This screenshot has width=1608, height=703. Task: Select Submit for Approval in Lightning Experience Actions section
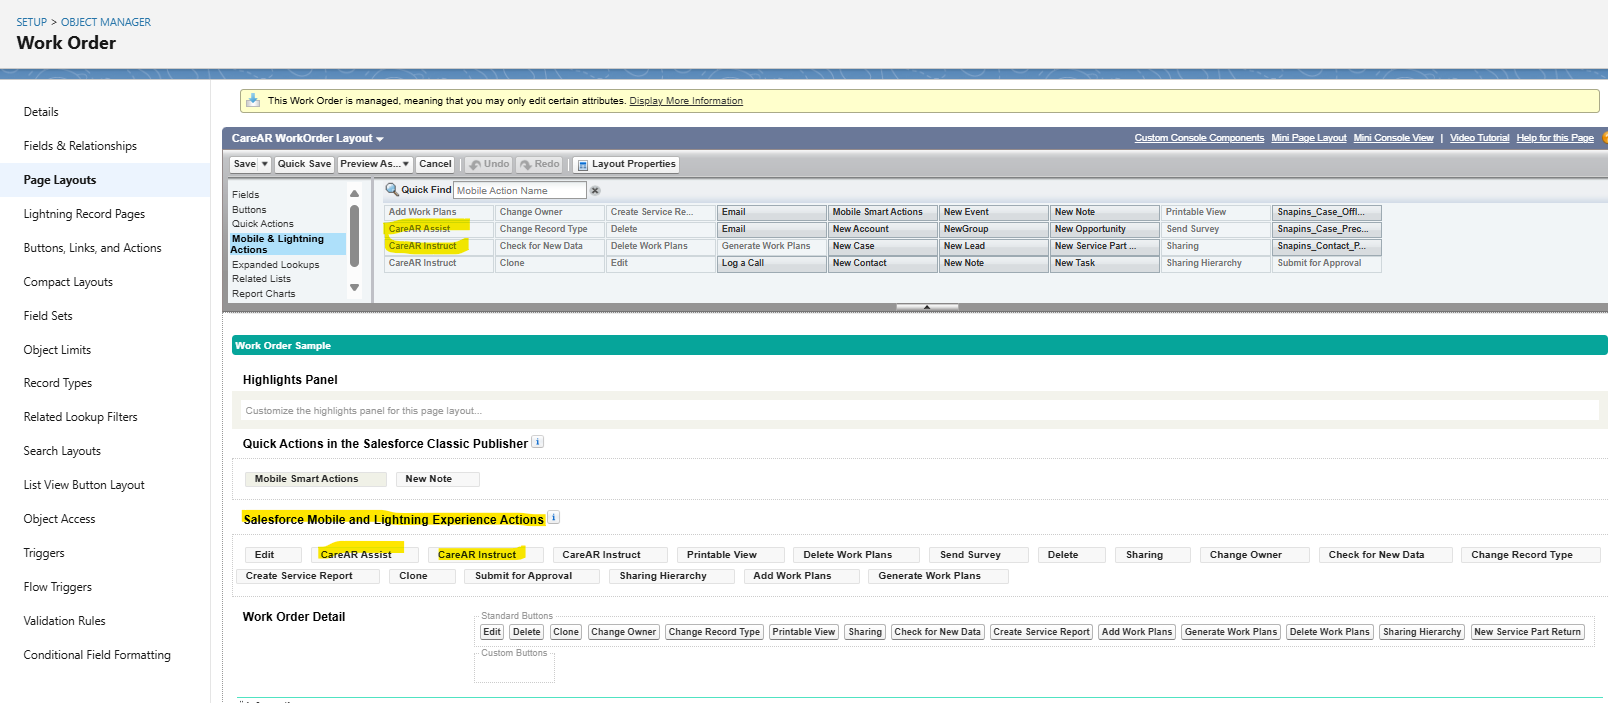pos(531,576)
